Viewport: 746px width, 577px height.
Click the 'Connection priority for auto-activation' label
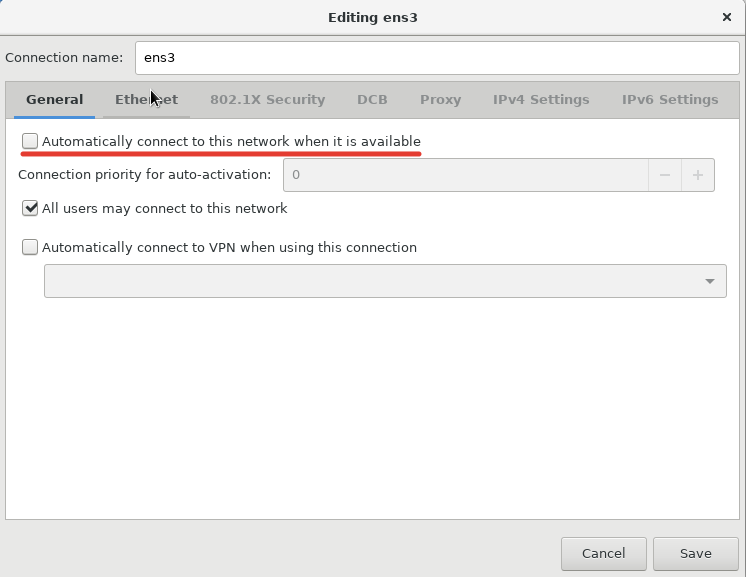coord(145,175)
